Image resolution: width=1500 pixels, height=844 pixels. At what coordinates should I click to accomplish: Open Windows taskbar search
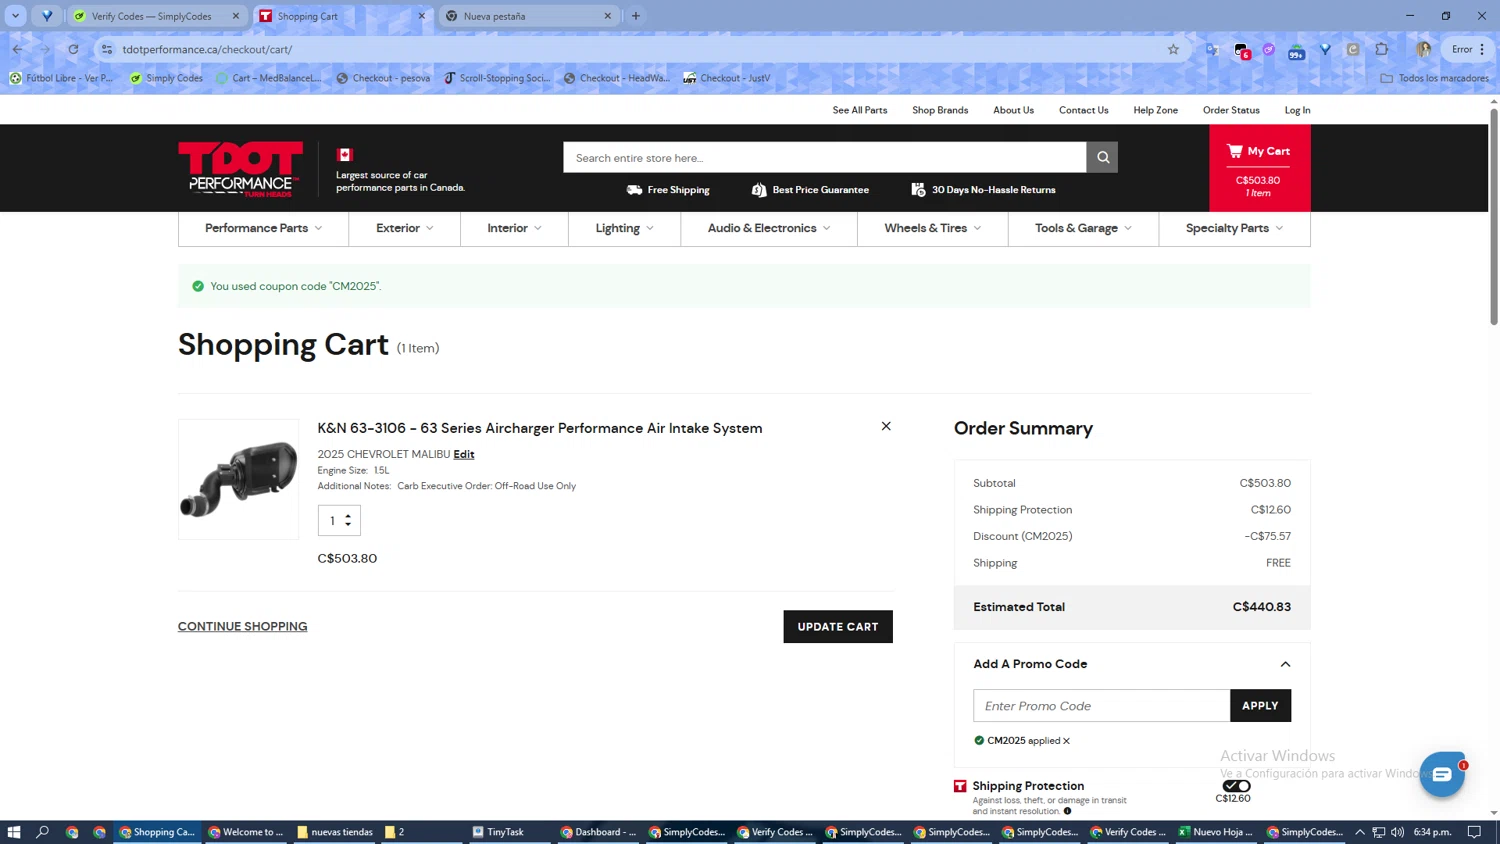point(43,832)
